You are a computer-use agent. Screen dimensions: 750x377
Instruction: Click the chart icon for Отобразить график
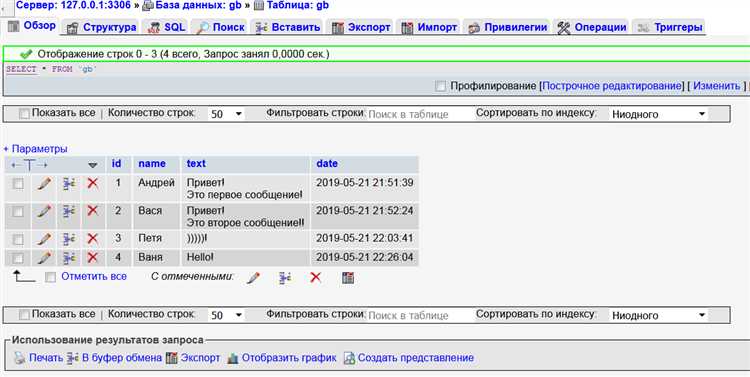(233, 358)
